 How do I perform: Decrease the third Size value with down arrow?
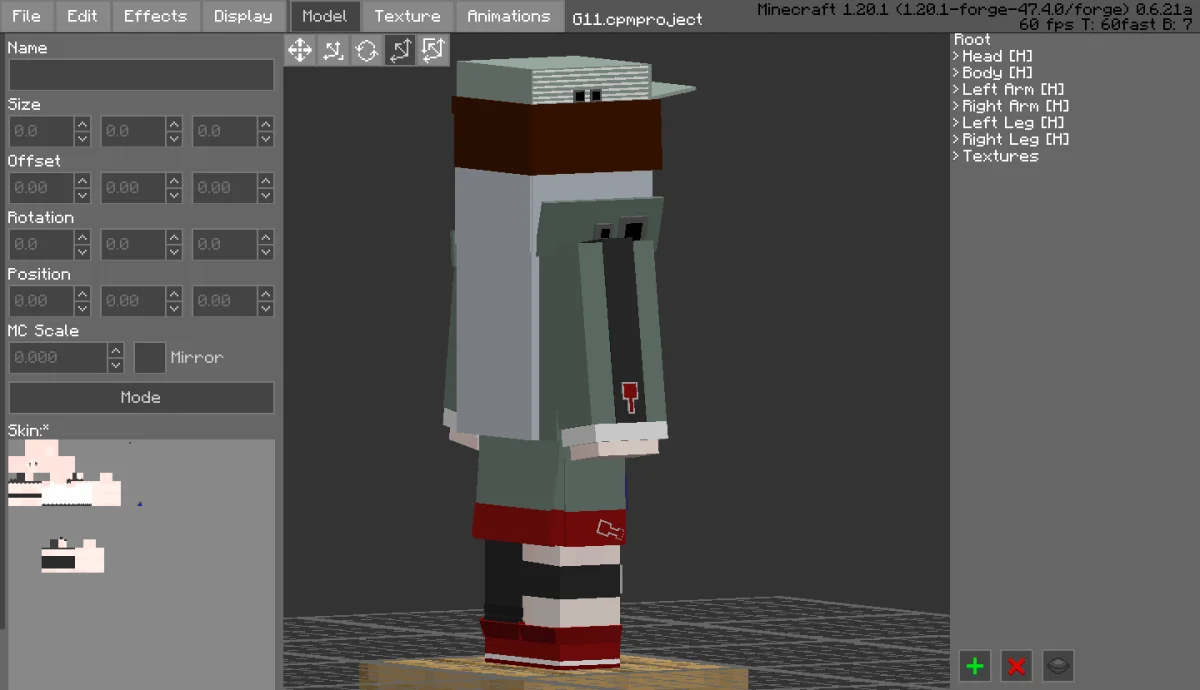pyautogui.click(x=267, y=139)
